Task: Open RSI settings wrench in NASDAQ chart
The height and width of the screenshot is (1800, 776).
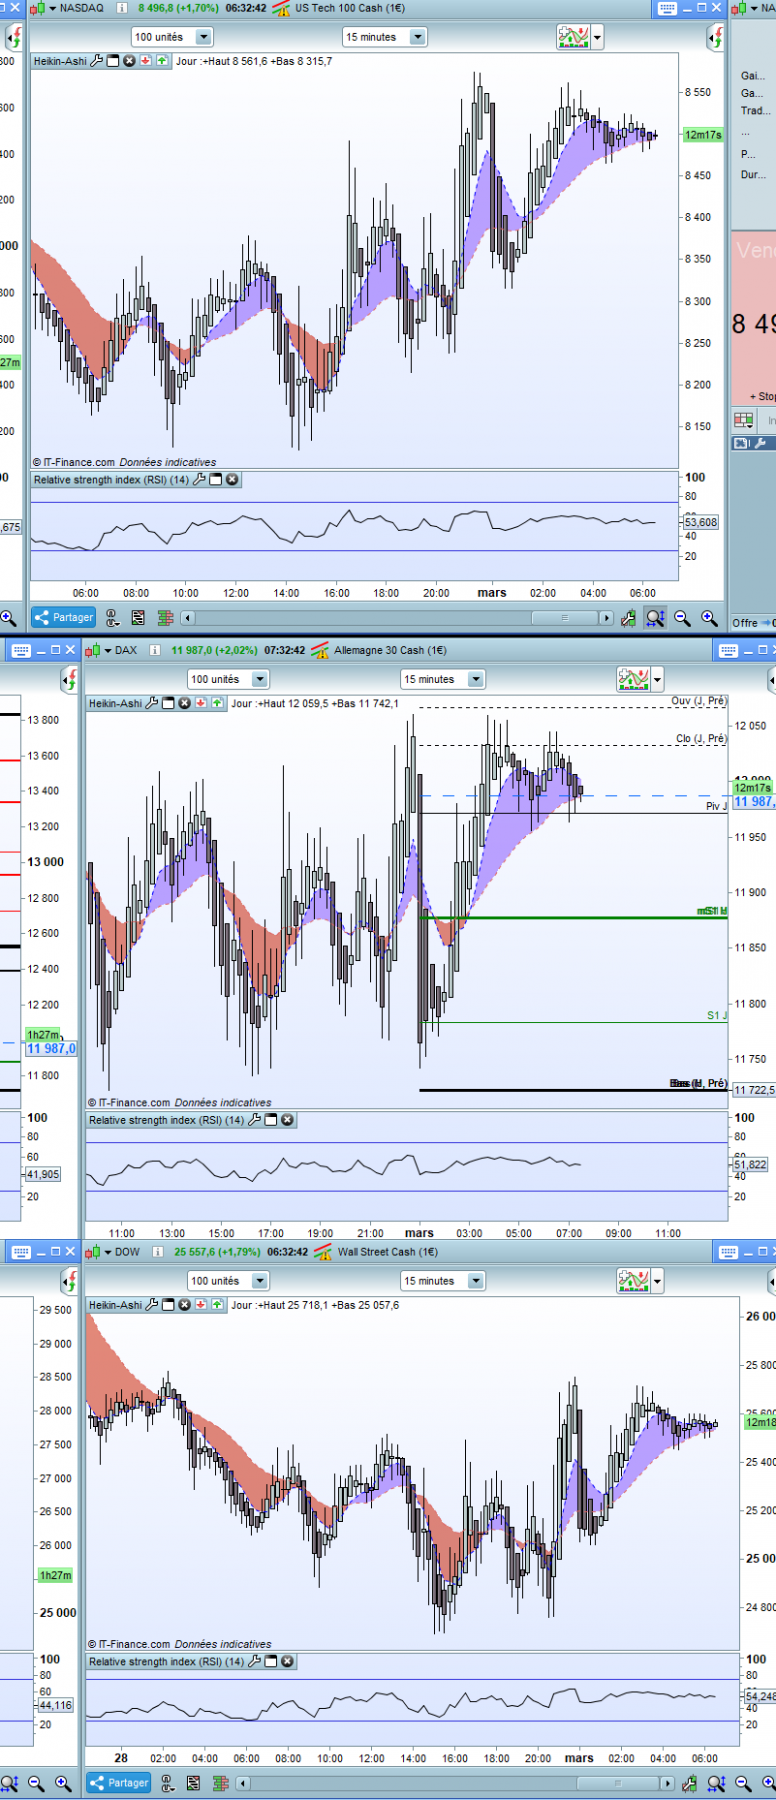Action: click(x=199, y=480)
